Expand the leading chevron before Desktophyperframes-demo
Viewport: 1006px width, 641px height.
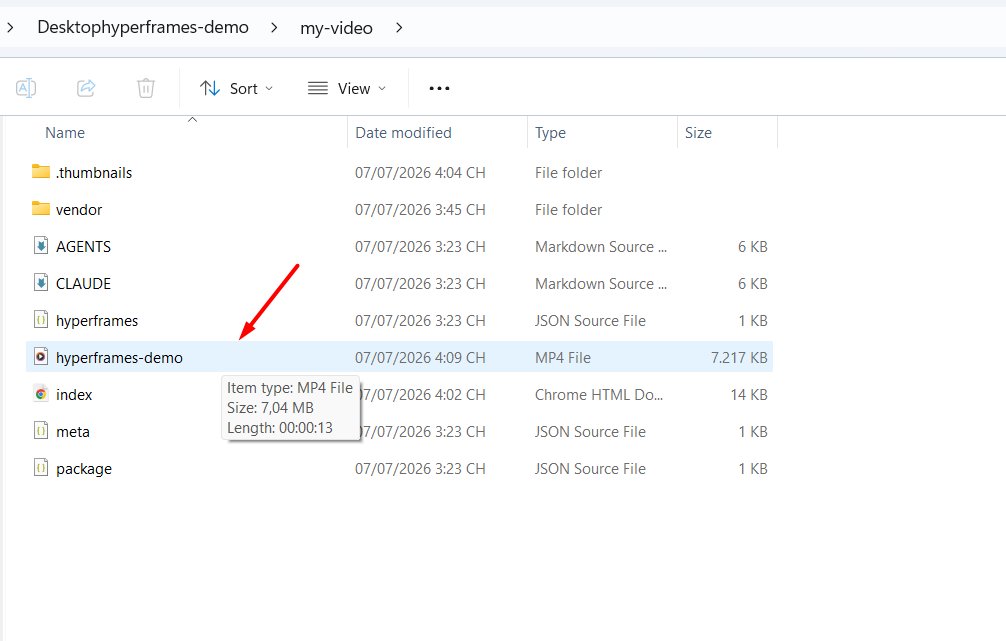(x=10, y=28)
